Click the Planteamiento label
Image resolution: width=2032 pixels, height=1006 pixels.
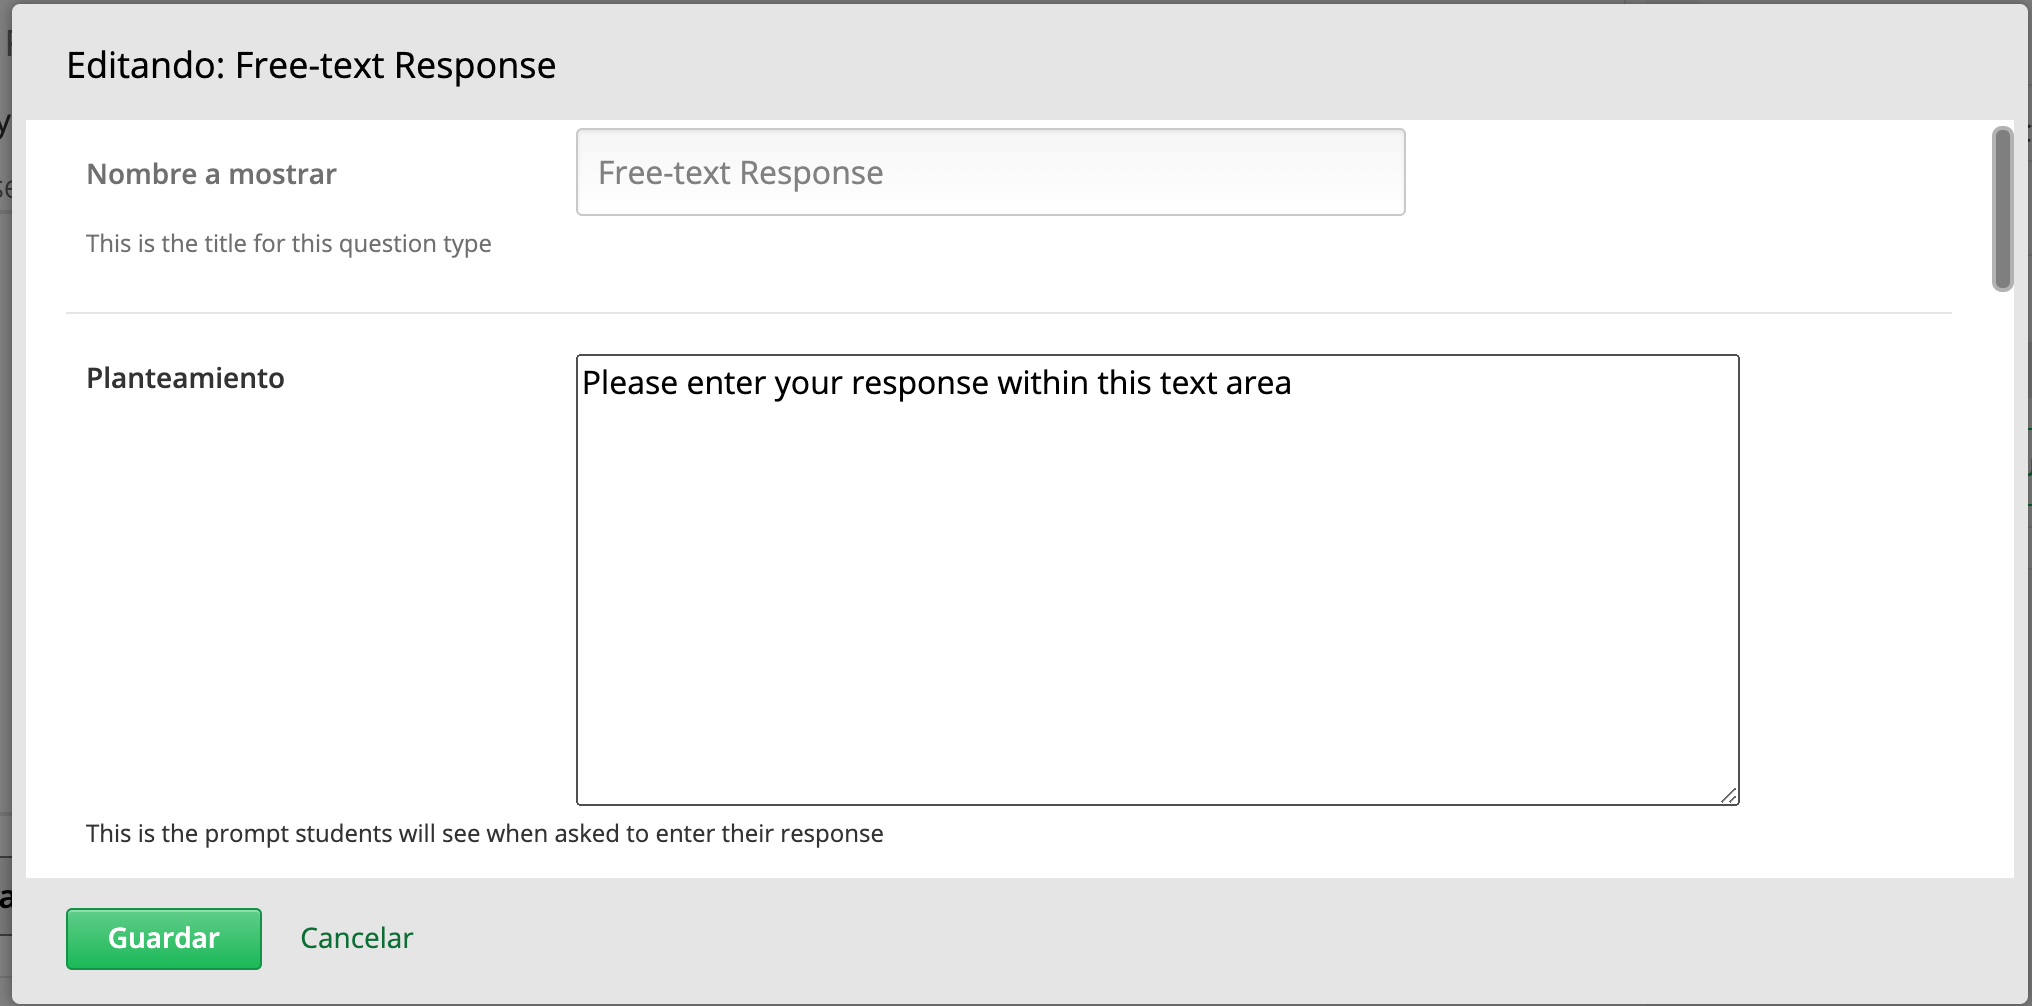click(x=185, y=377)
